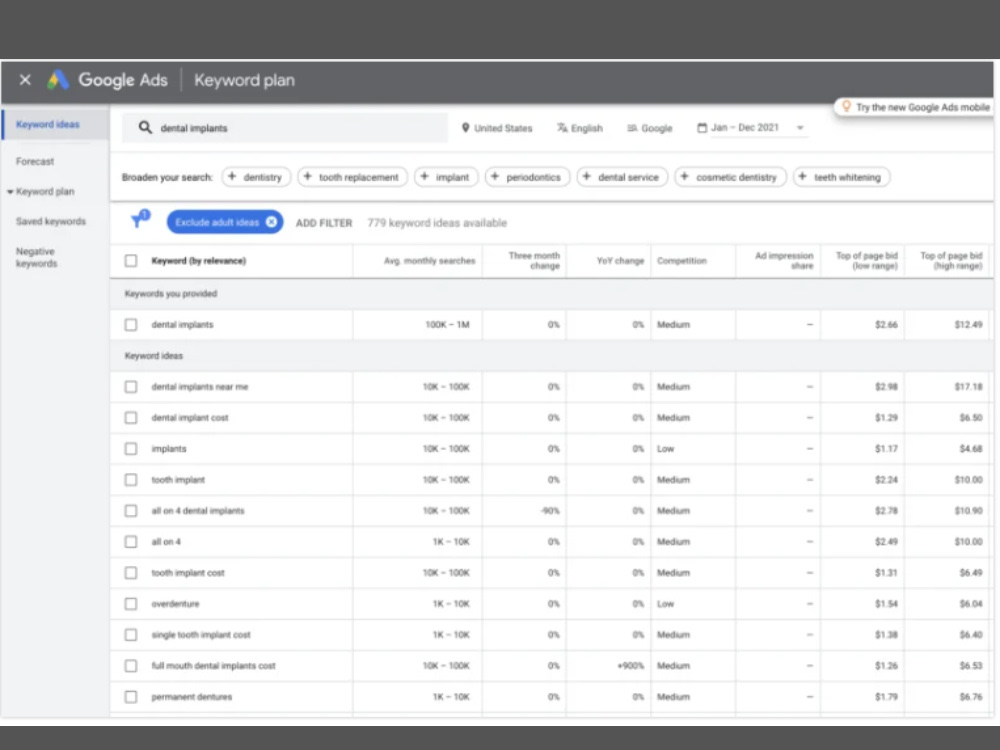Image resolution: width=1000 pixels, height=750 pixels.
Task: Click the plus icon on periodontics chip
Action: 495,177
